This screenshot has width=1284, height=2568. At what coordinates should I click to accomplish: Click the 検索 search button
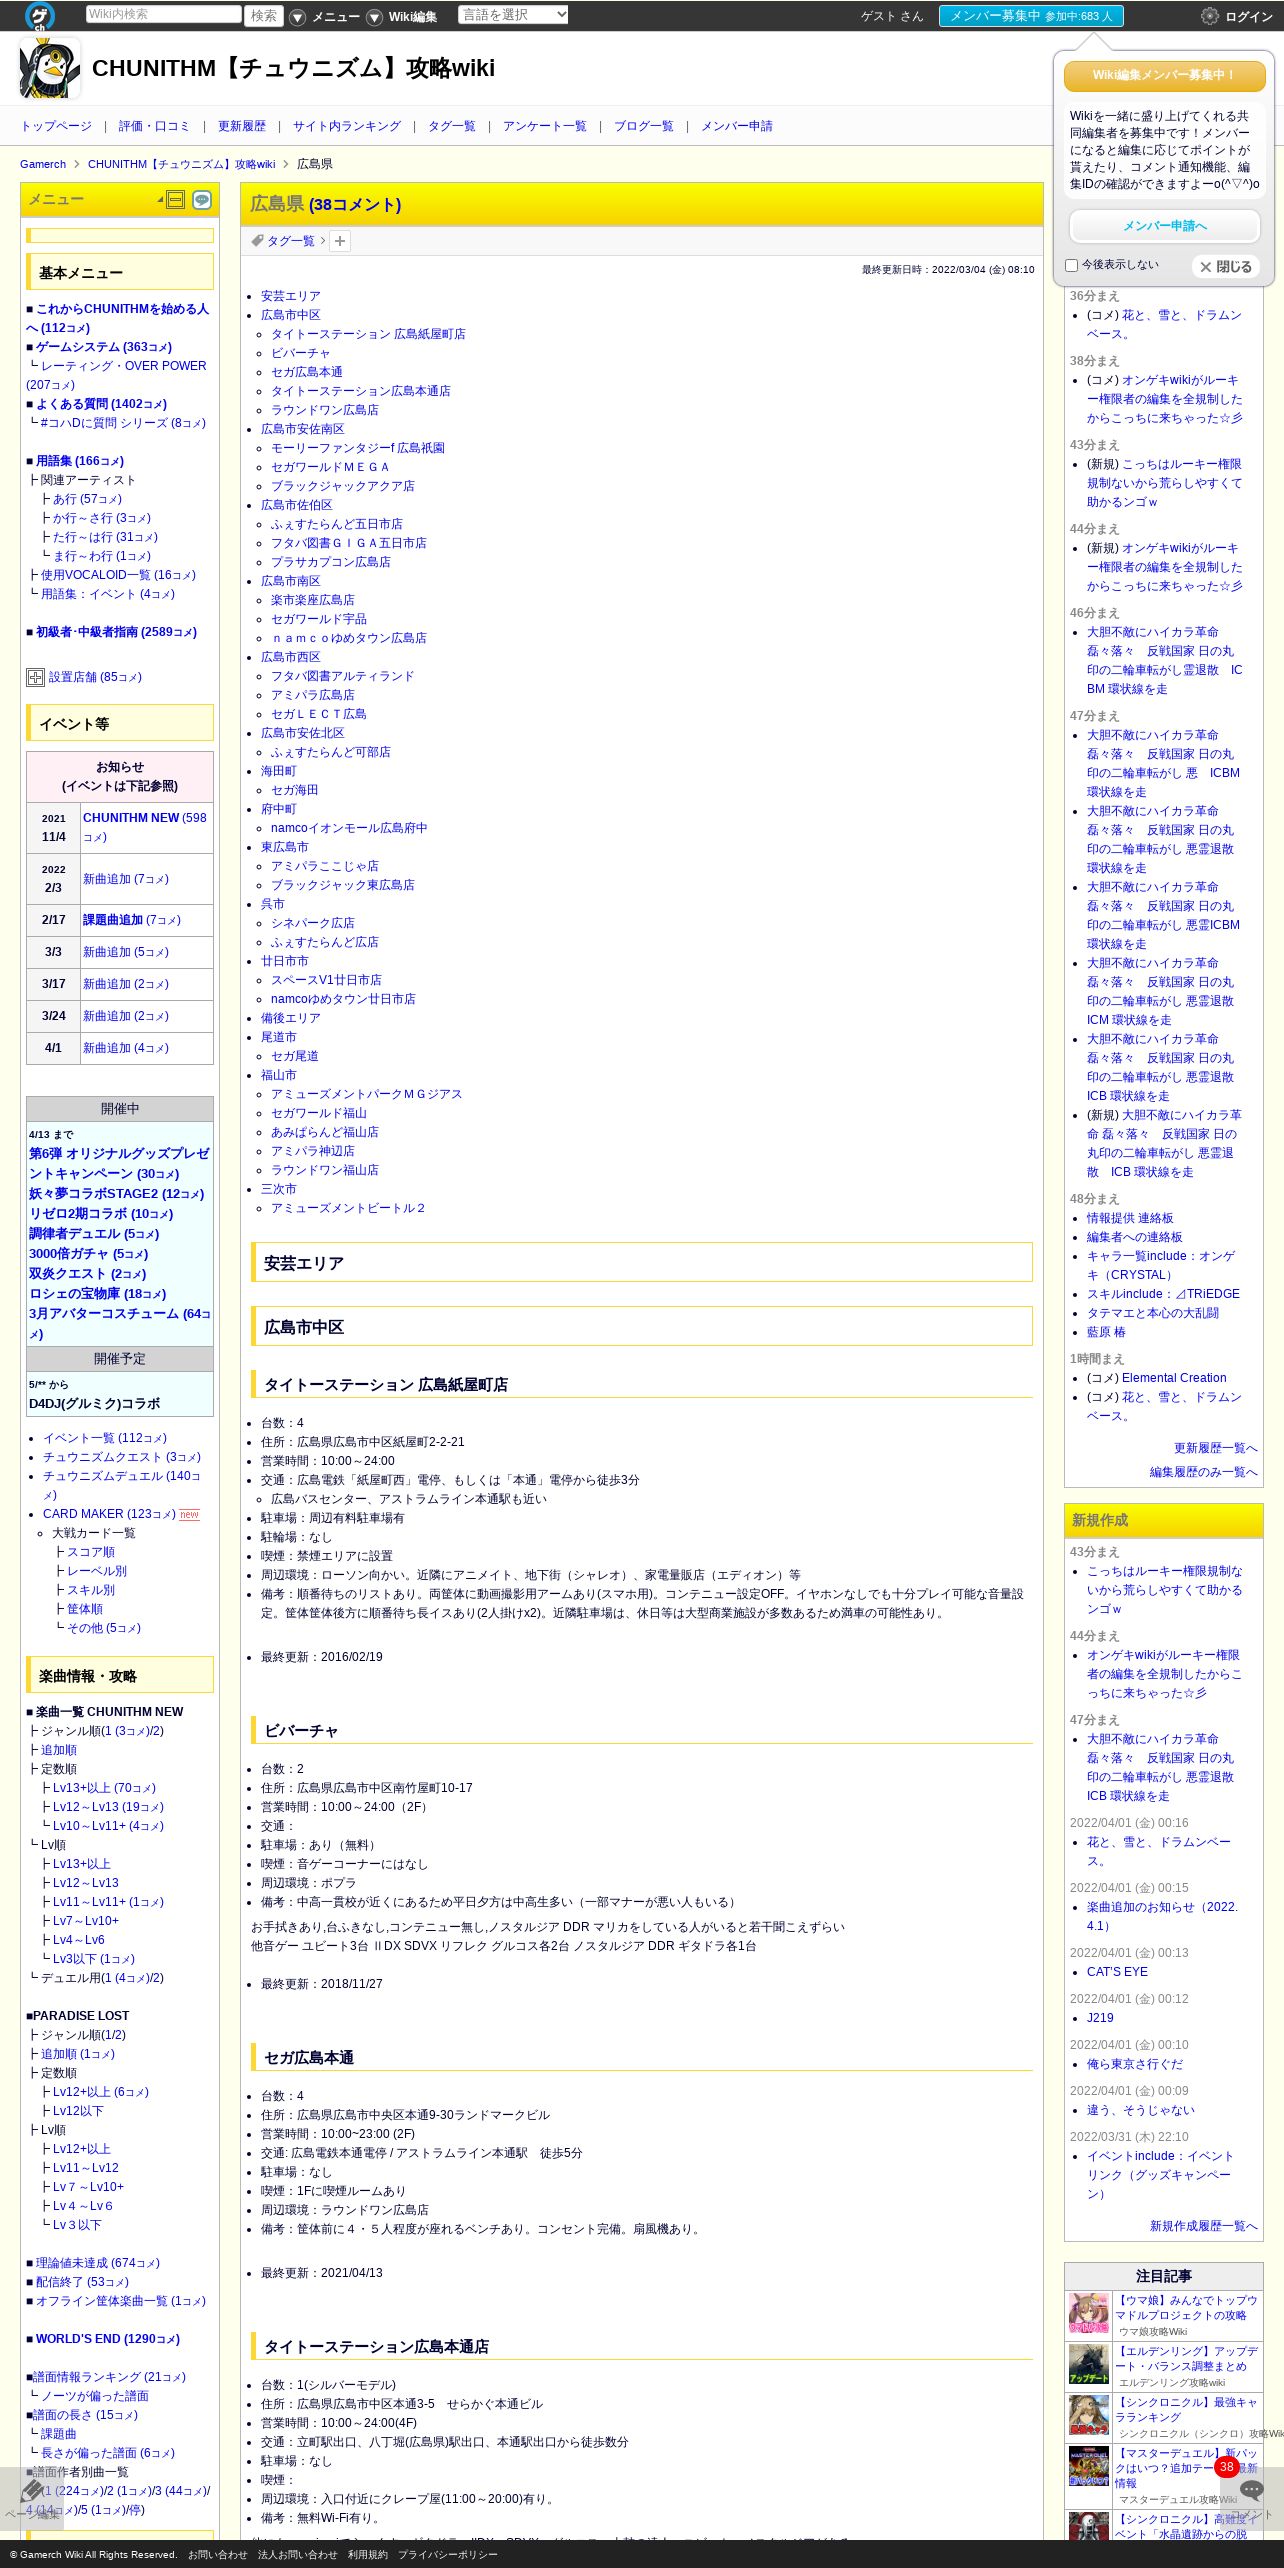(264, 16)
